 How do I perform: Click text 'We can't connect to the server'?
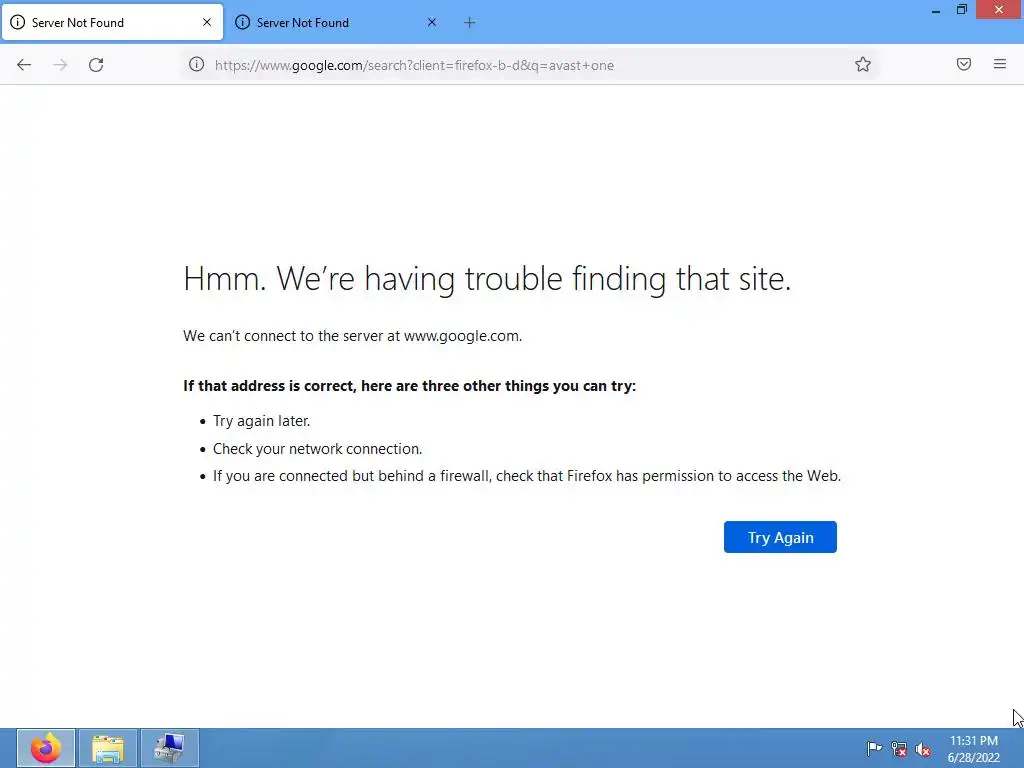click(x=353, y=336)
